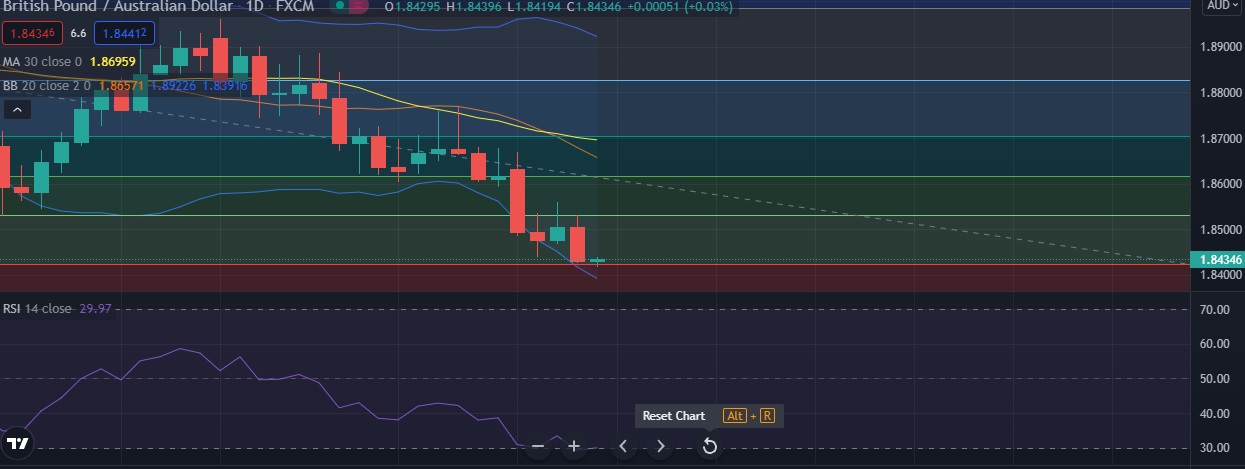Zoom out the chart with the minus icon
The height and width of the screenshot is (469, 1245).
[538, 446]
